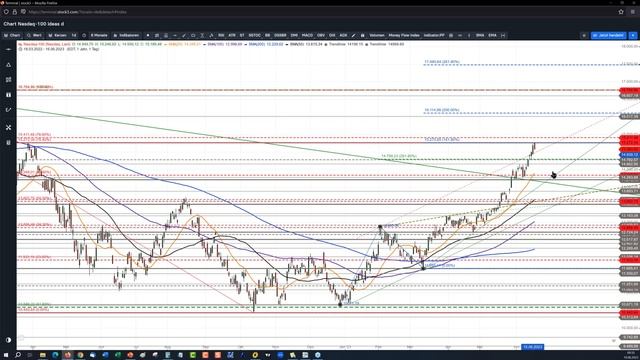
Task: Click the pen edit icon after ADX
Action: (x=353, y=36)
